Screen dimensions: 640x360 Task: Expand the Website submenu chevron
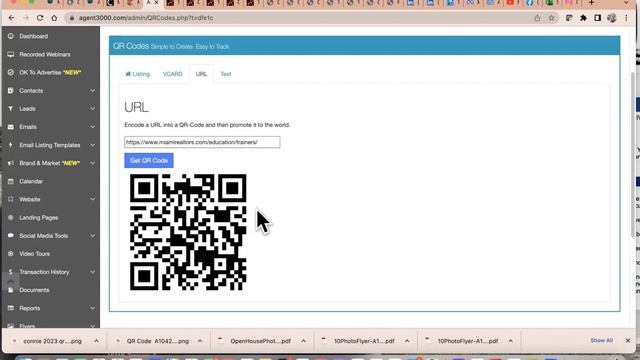coord(93,199)
